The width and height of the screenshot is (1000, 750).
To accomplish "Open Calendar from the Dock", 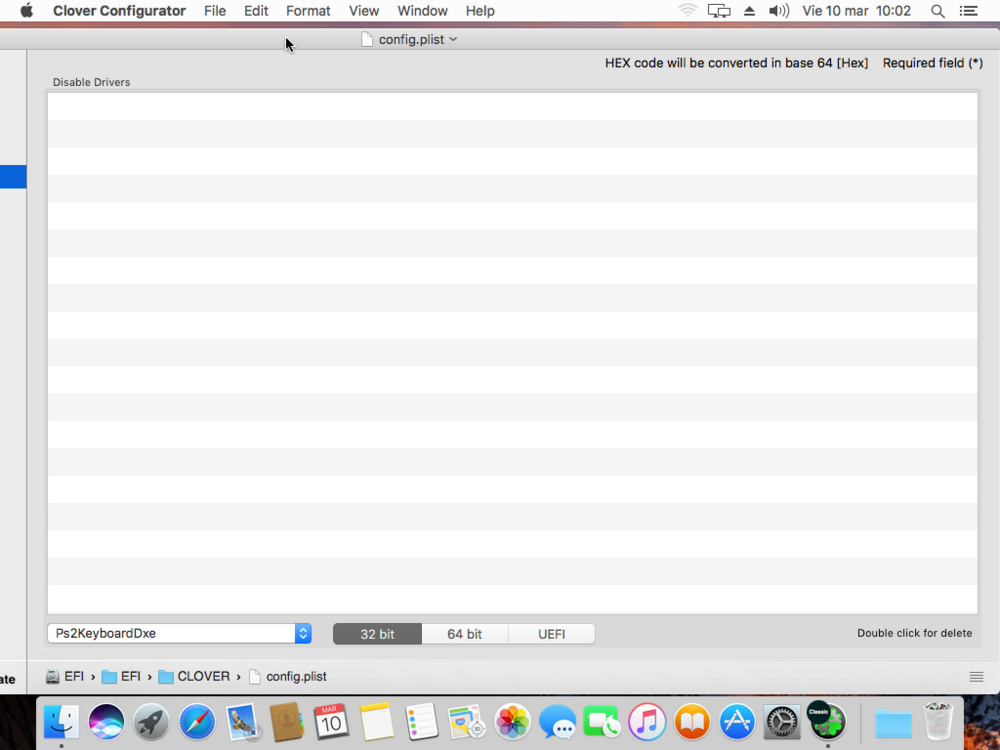I will pos(331,721).
